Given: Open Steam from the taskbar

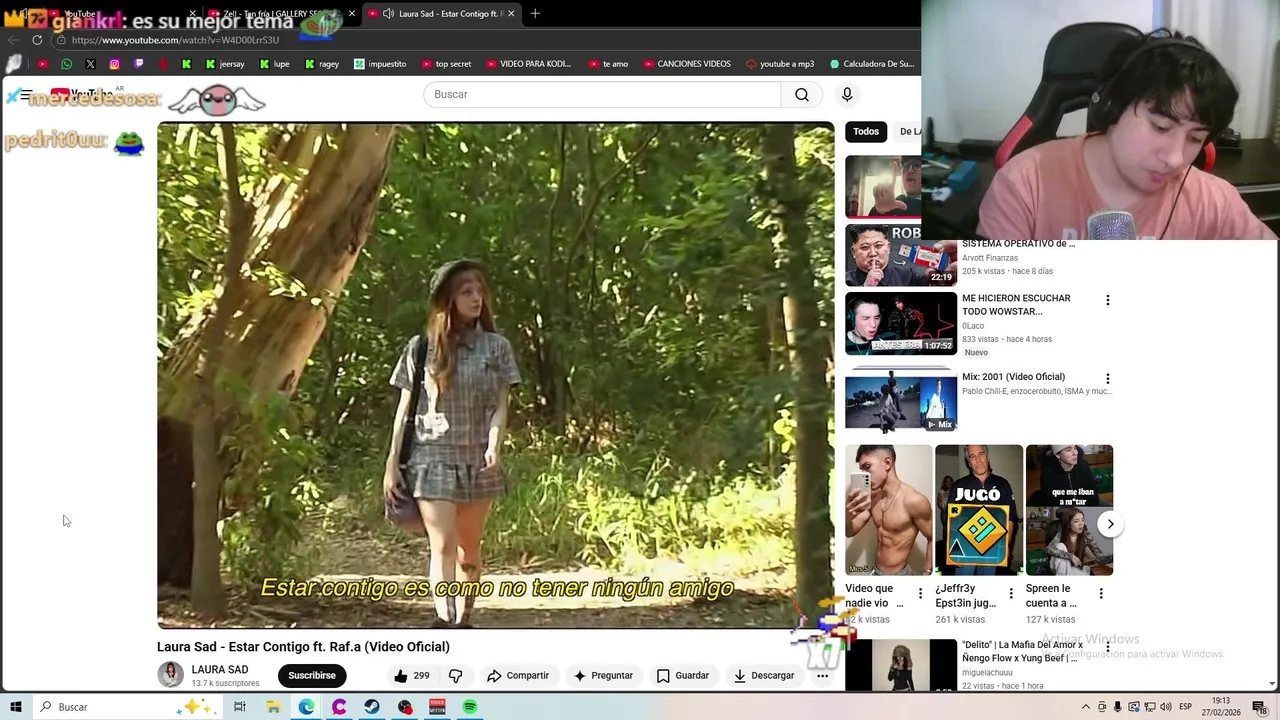Looking at the screenshot, I should click(372, 707).
